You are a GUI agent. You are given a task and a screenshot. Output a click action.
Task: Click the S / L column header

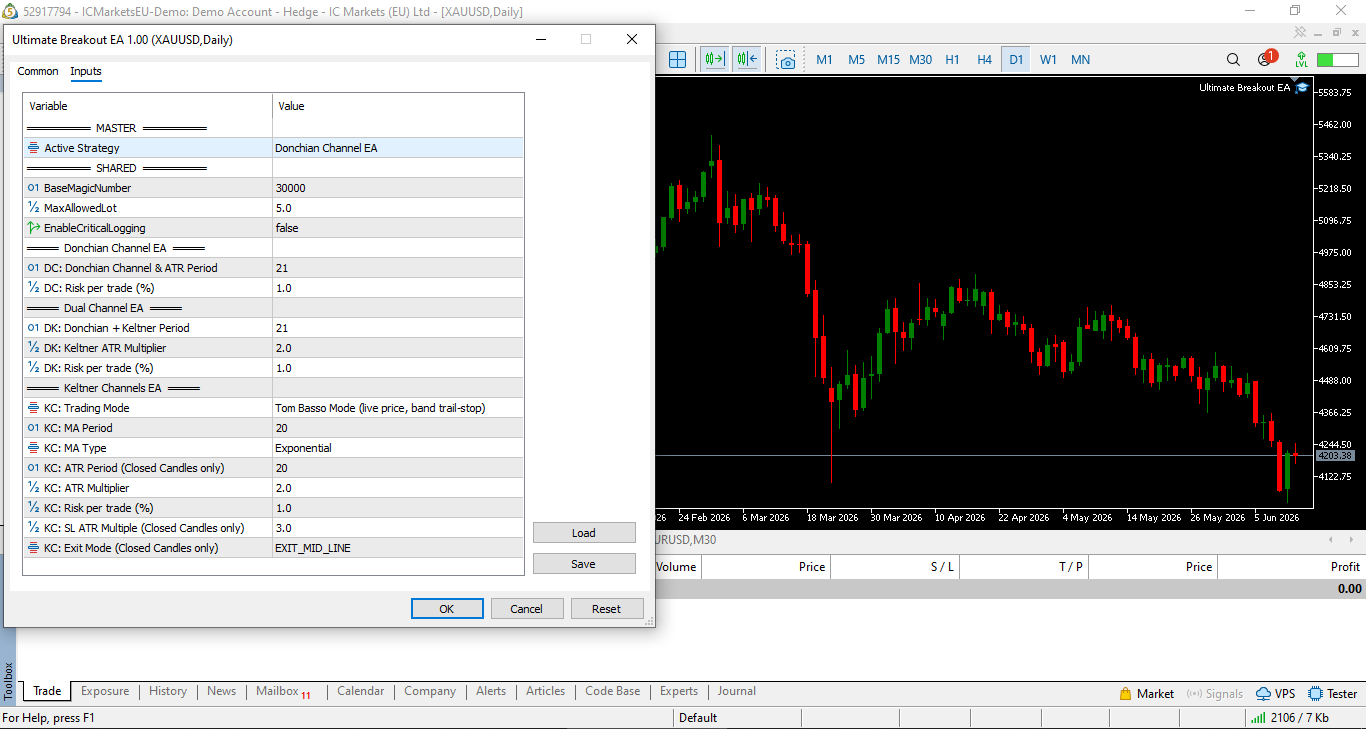895,567
